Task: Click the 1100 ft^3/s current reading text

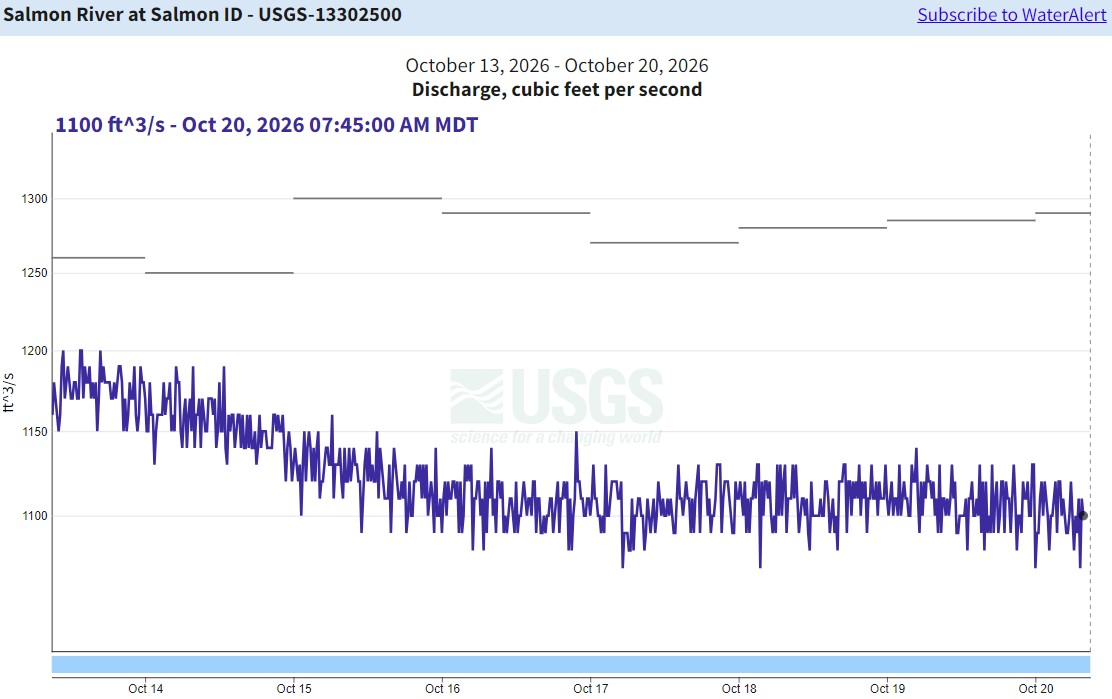Action: pos(267,125)
